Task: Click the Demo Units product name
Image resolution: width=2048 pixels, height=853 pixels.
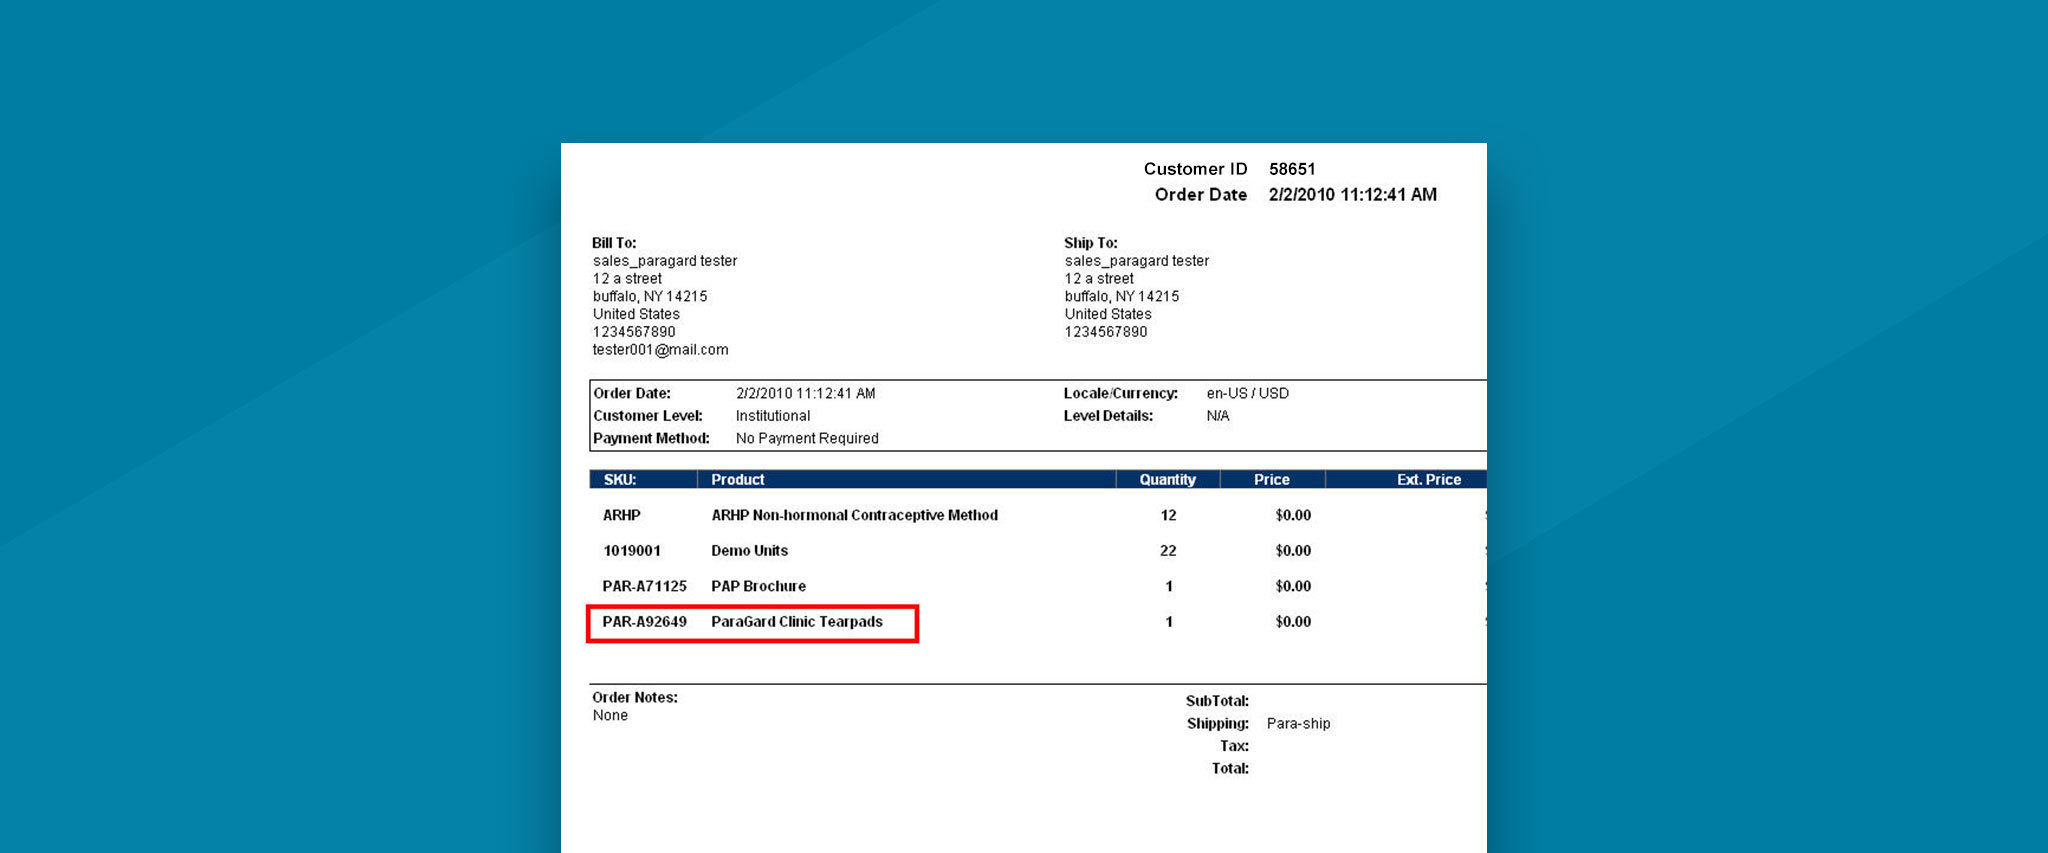Action: [750, 551]
